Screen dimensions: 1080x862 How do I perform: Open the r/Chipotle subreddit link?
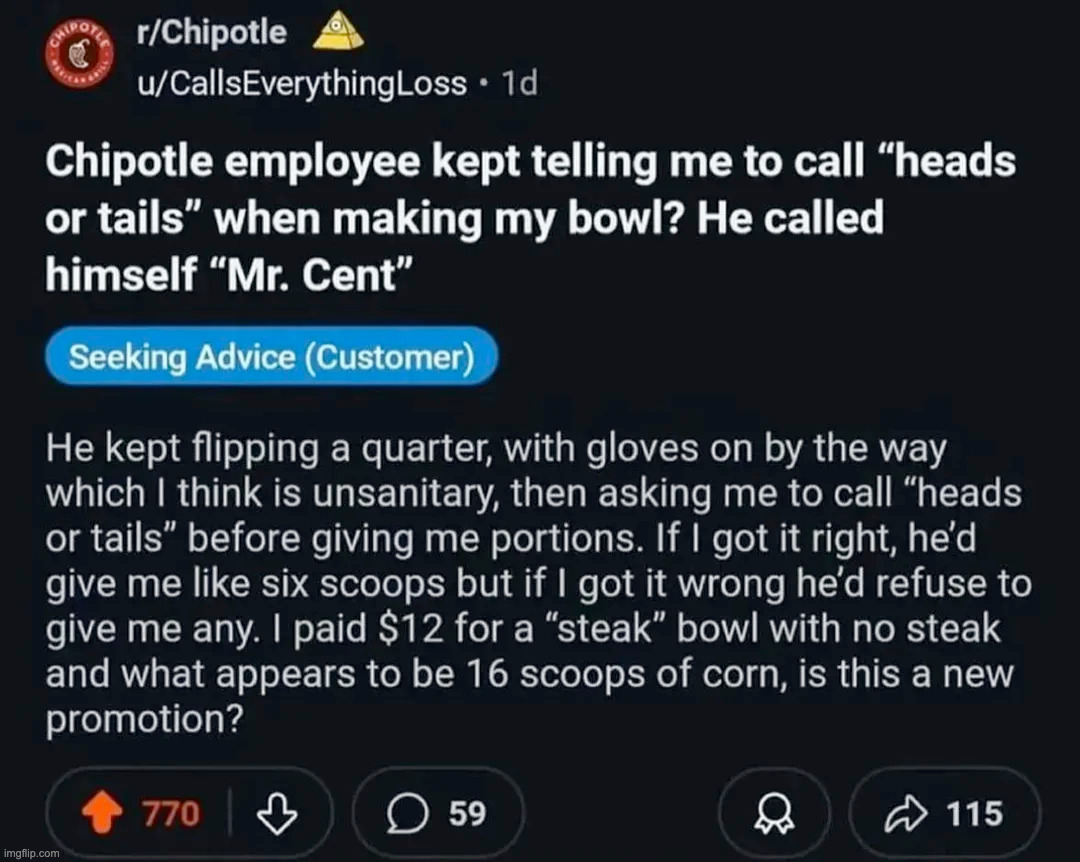[211, 33]
